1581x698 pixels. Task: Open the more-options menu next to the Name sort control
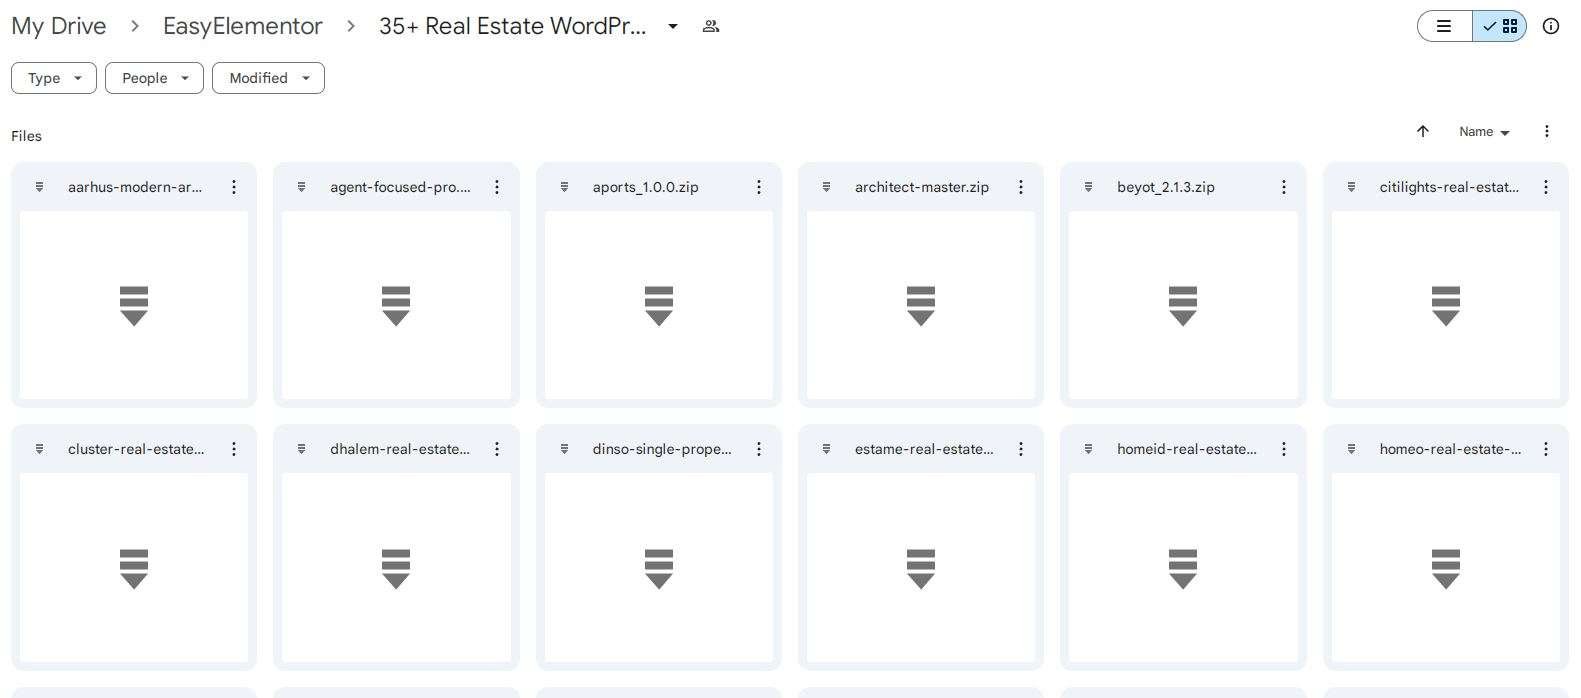[1547, 131]
